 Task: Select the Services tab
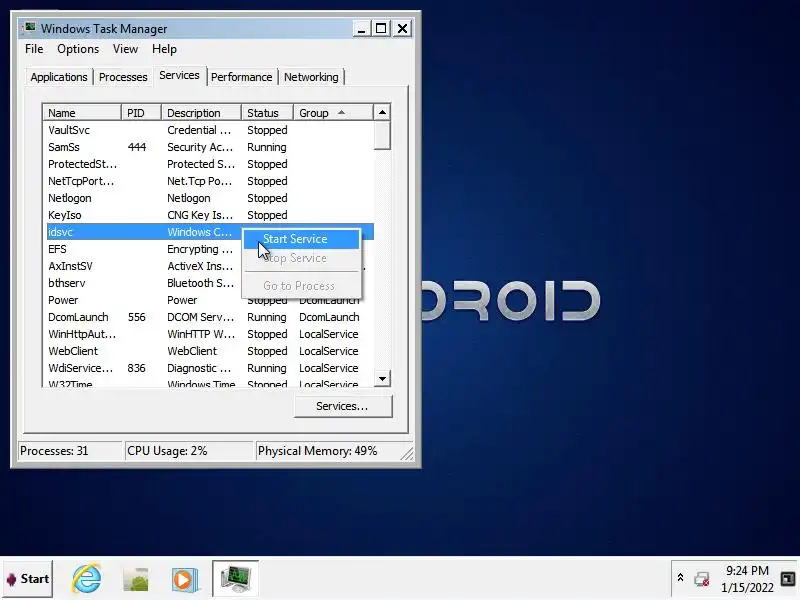(179, 76)
